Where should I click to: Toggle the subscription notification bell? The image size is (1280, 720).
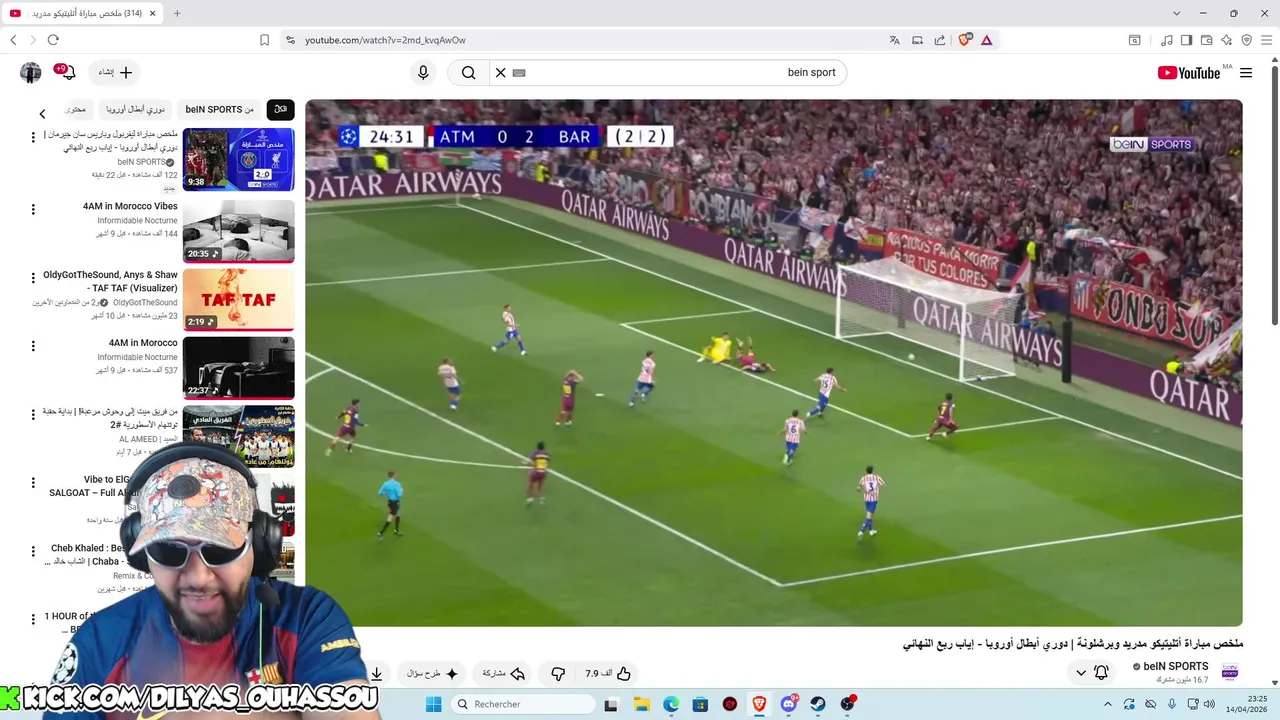1101,673
